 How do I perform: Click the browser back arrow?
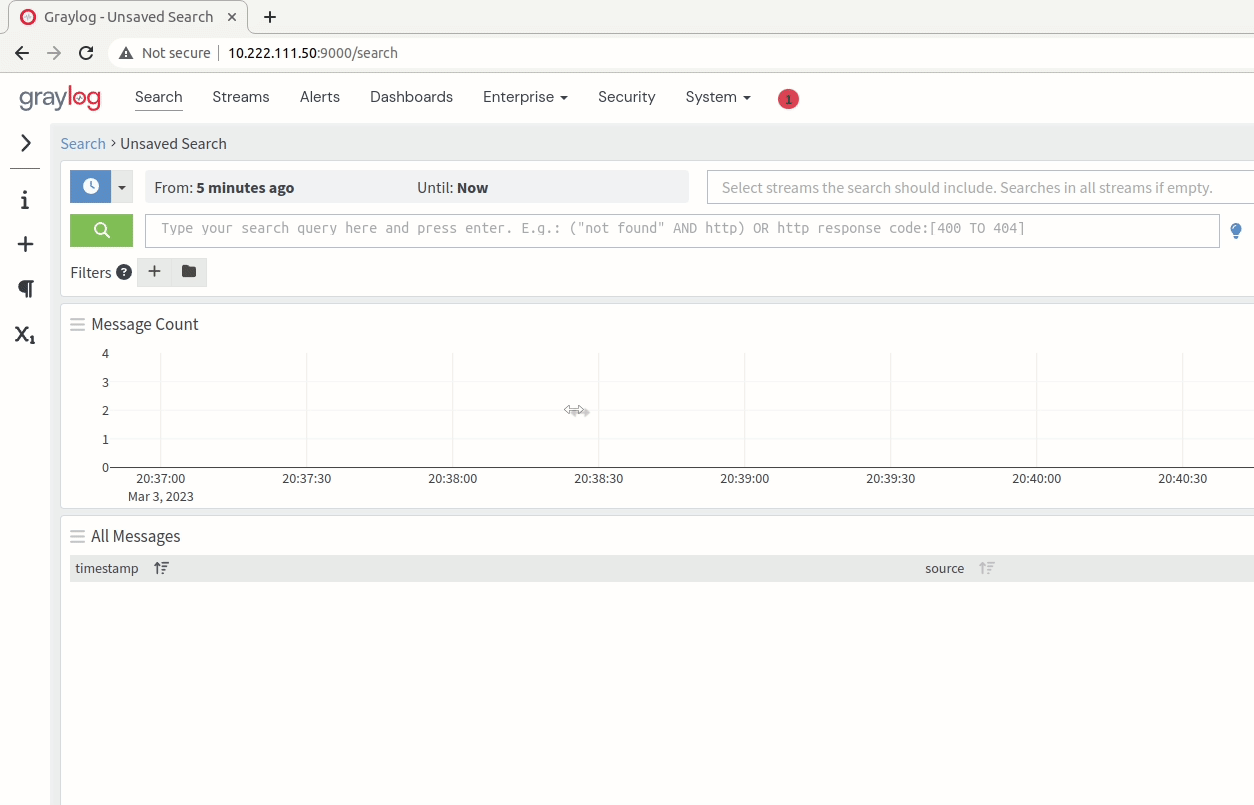(x=22, y=53)
